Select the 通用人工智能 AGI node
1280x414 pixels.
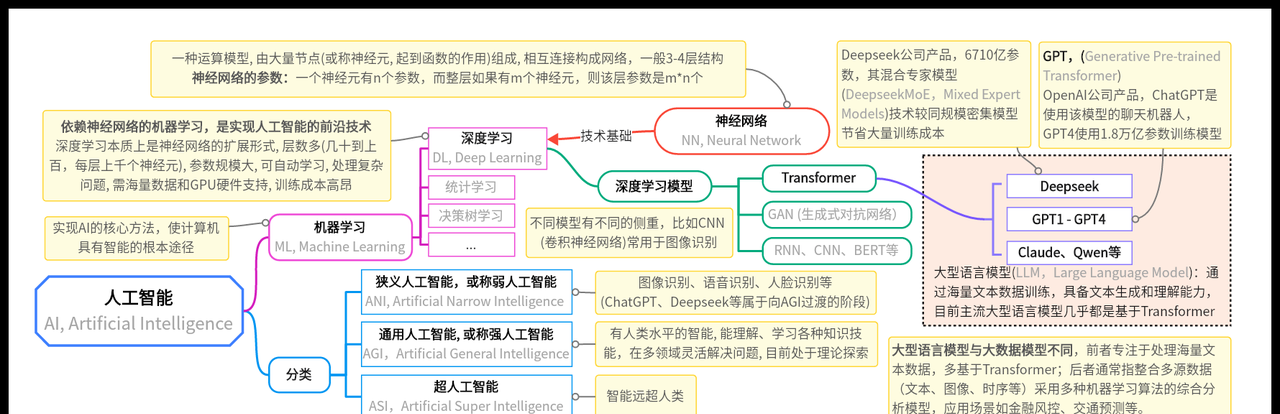coord(465,343)
